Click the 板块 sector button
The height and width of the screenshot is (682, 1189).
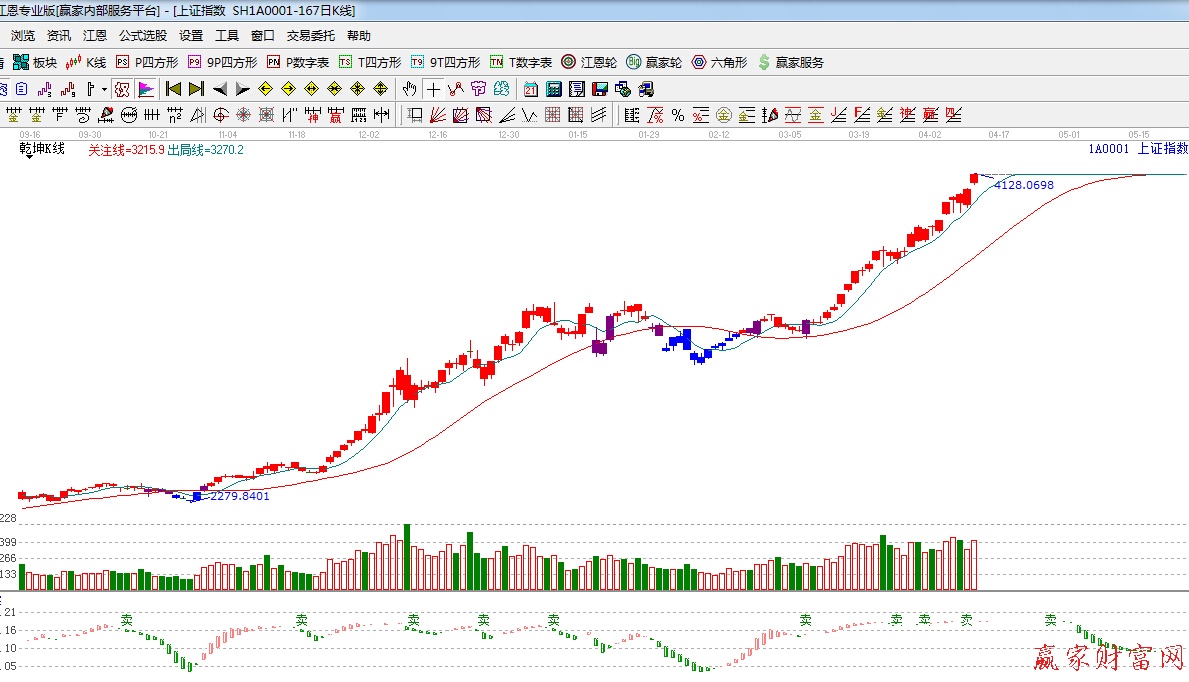point(35,62)
